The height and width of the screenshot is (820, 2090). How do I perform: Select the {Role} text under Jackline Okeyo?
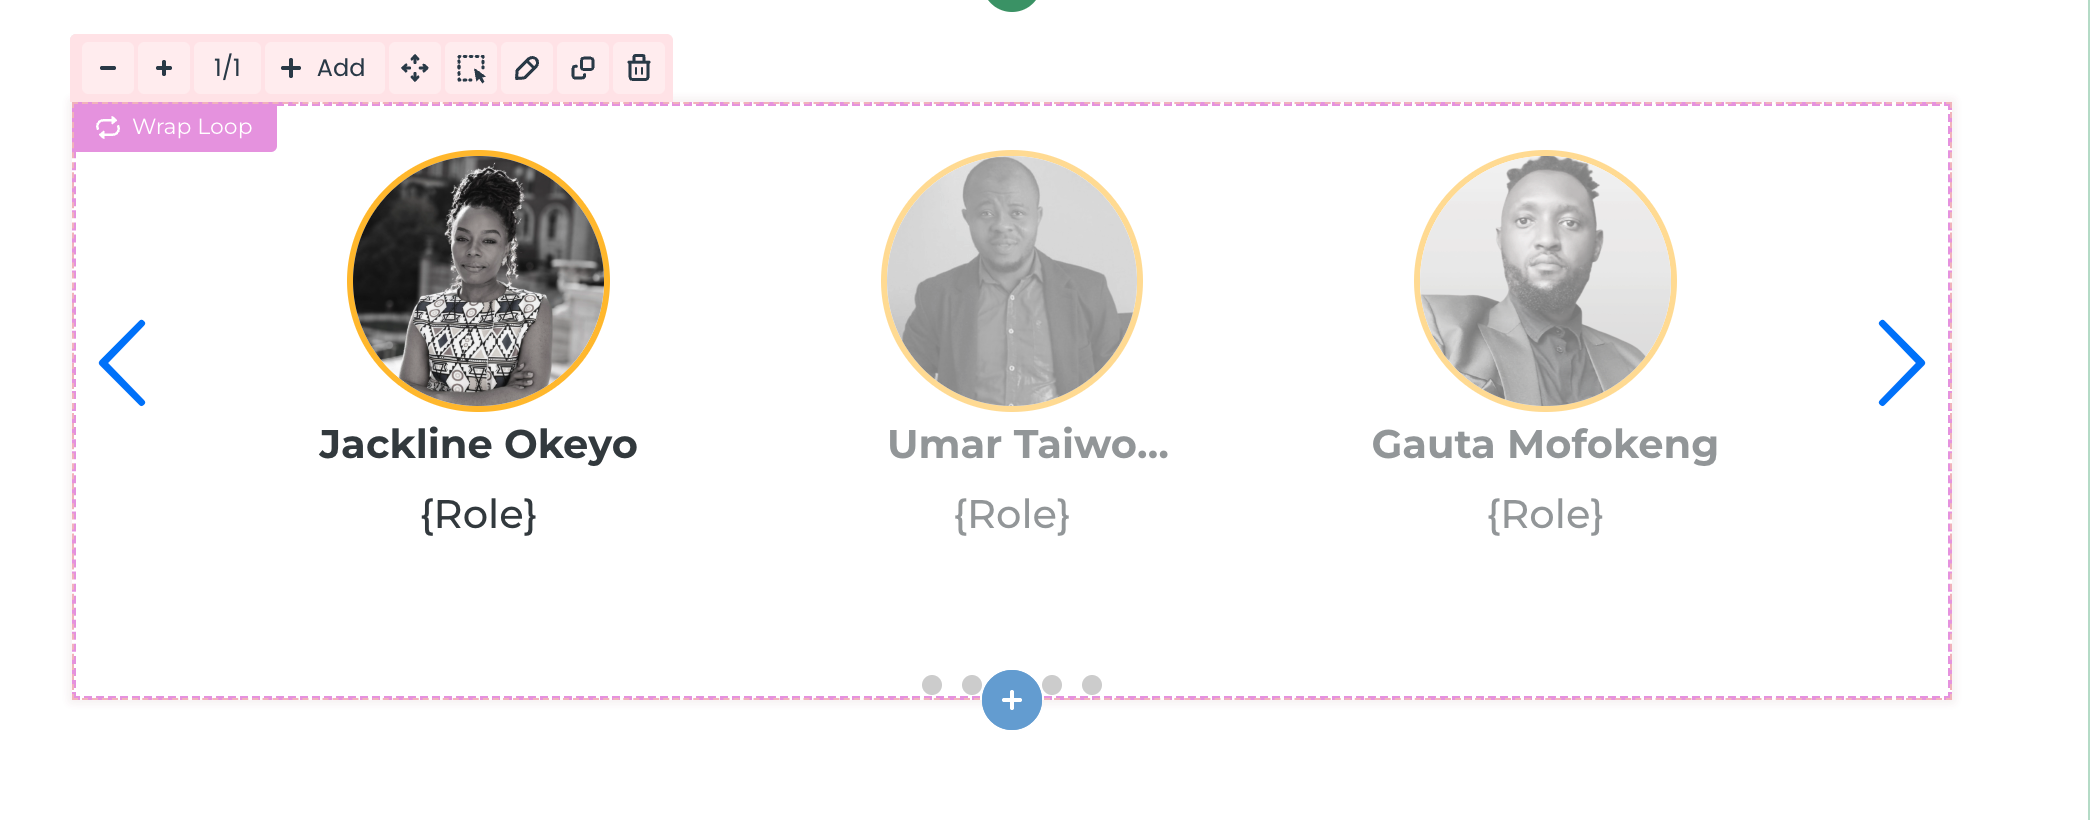click(x=479, y=515)
